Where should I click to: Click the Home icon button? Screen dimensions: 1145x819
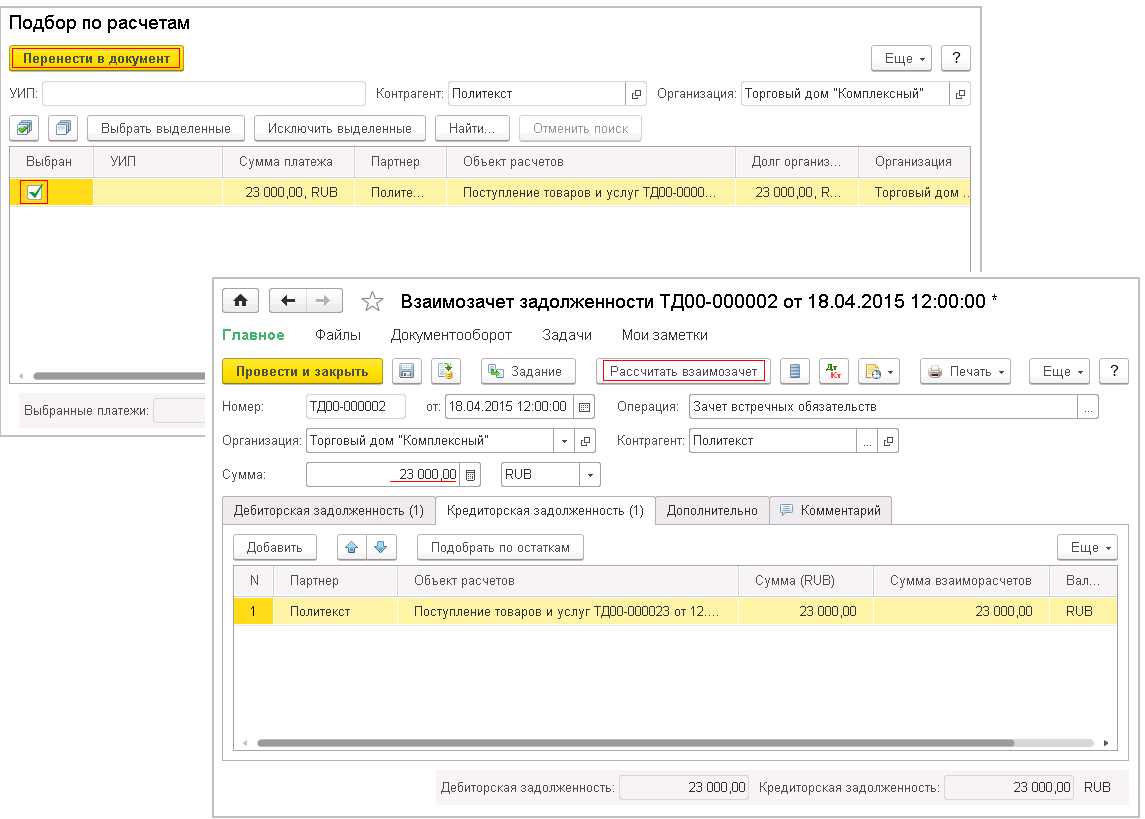tap(241, 301)
